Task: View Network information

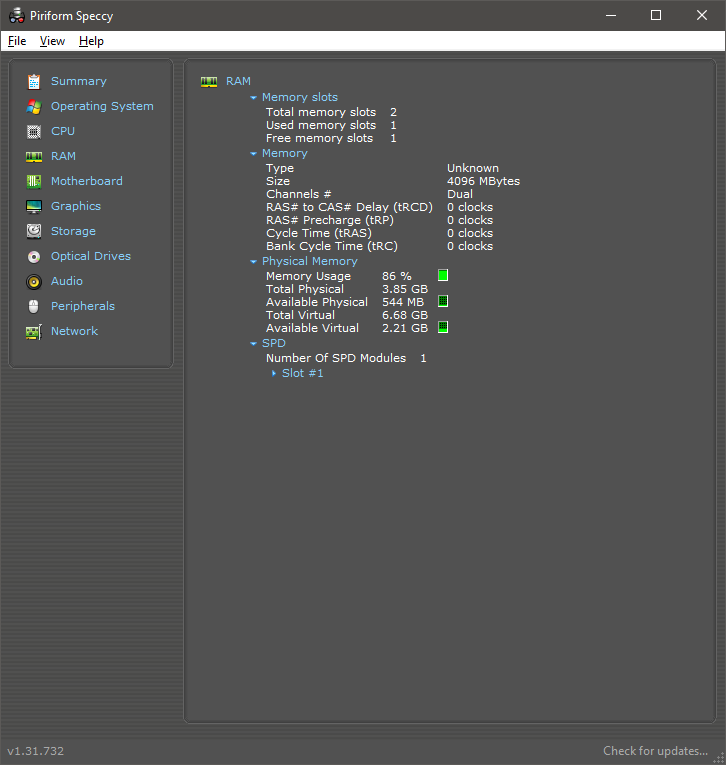Action: click(74, 331)
